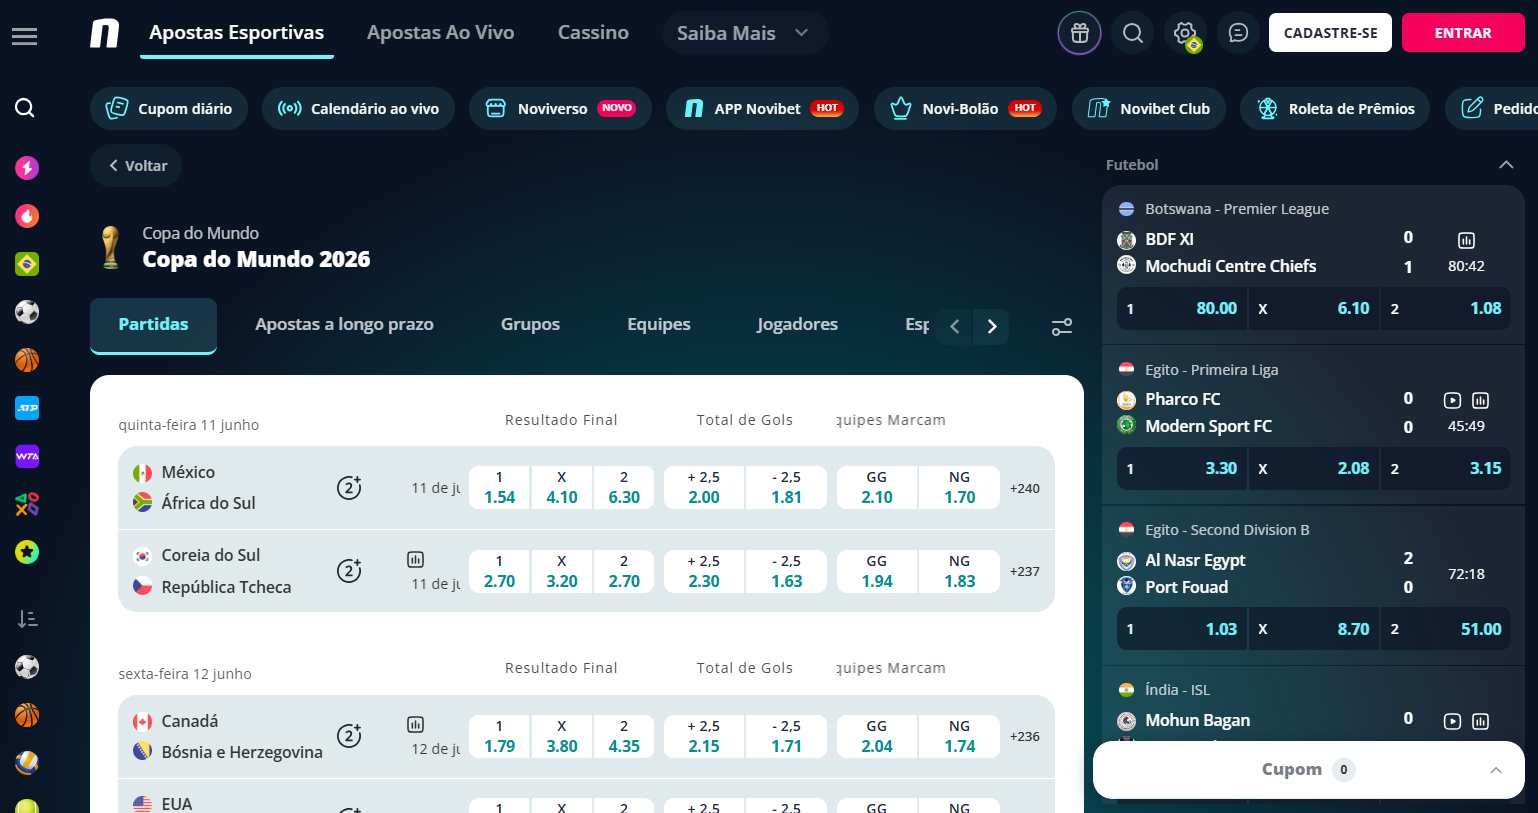
Task: Expand the Cupom bet slip panel
Action: [1309, 769]
